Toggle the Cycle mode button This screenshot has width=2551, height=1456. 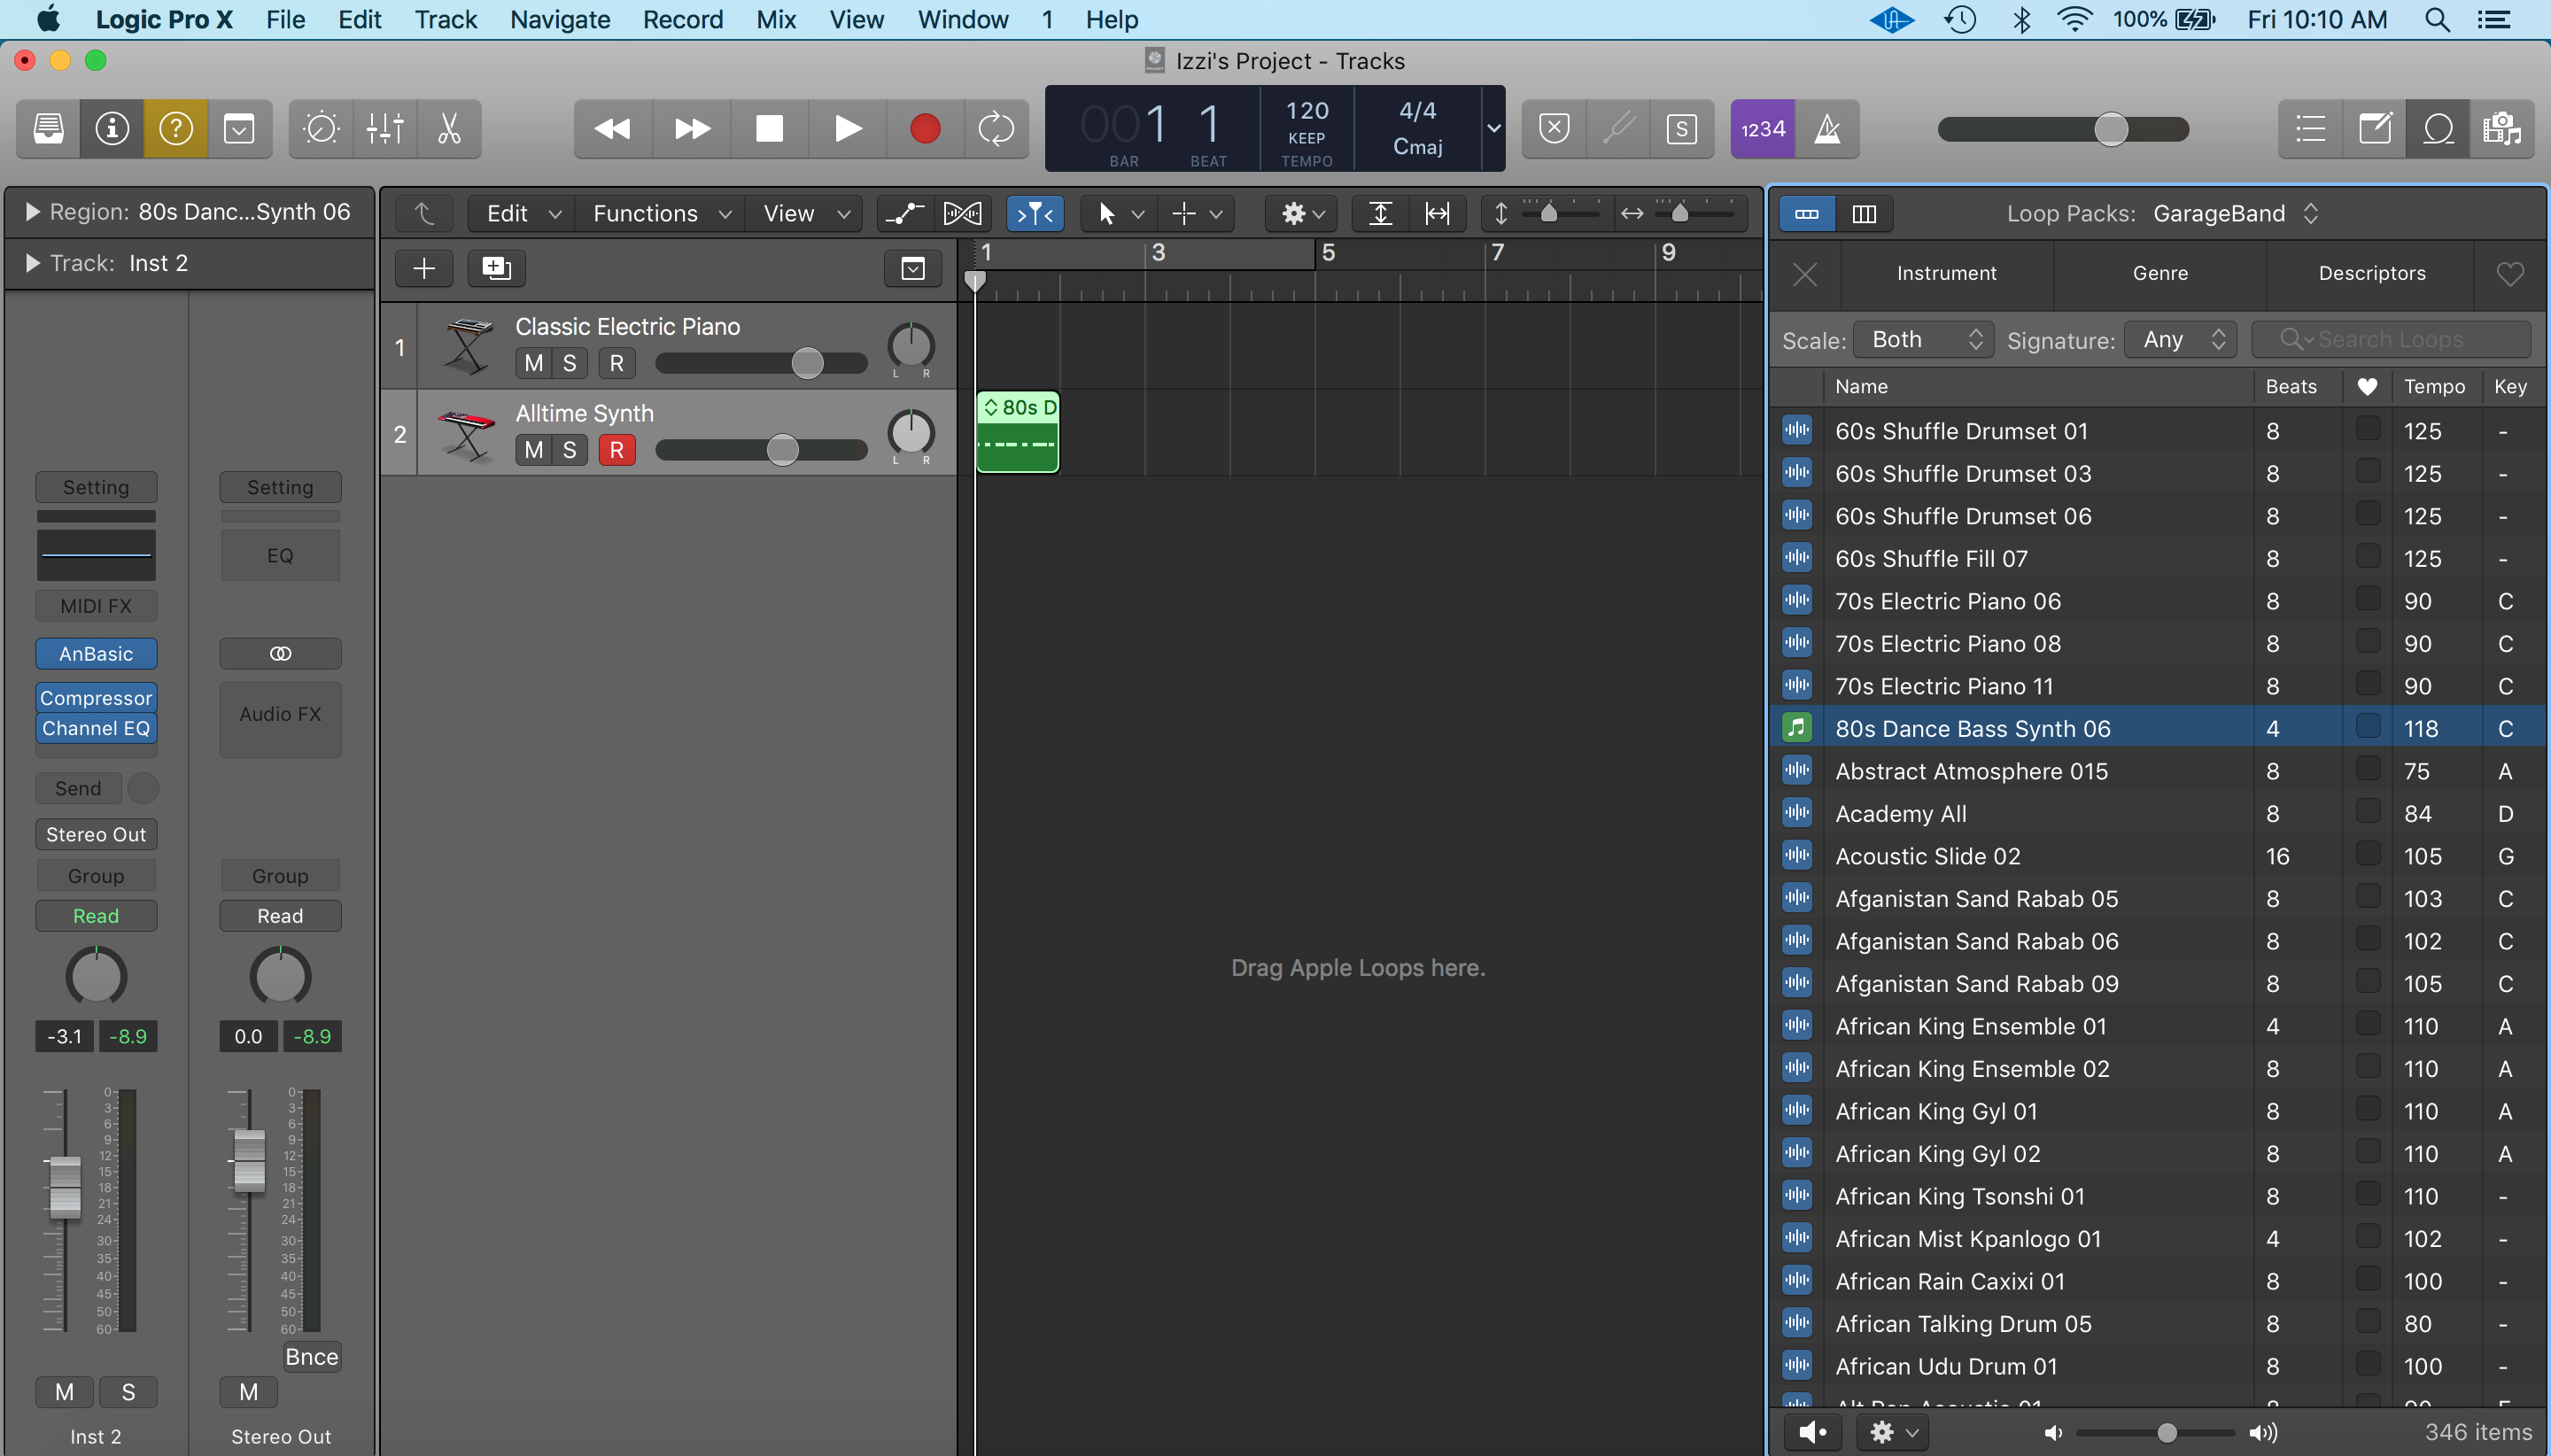coord(995,129)
